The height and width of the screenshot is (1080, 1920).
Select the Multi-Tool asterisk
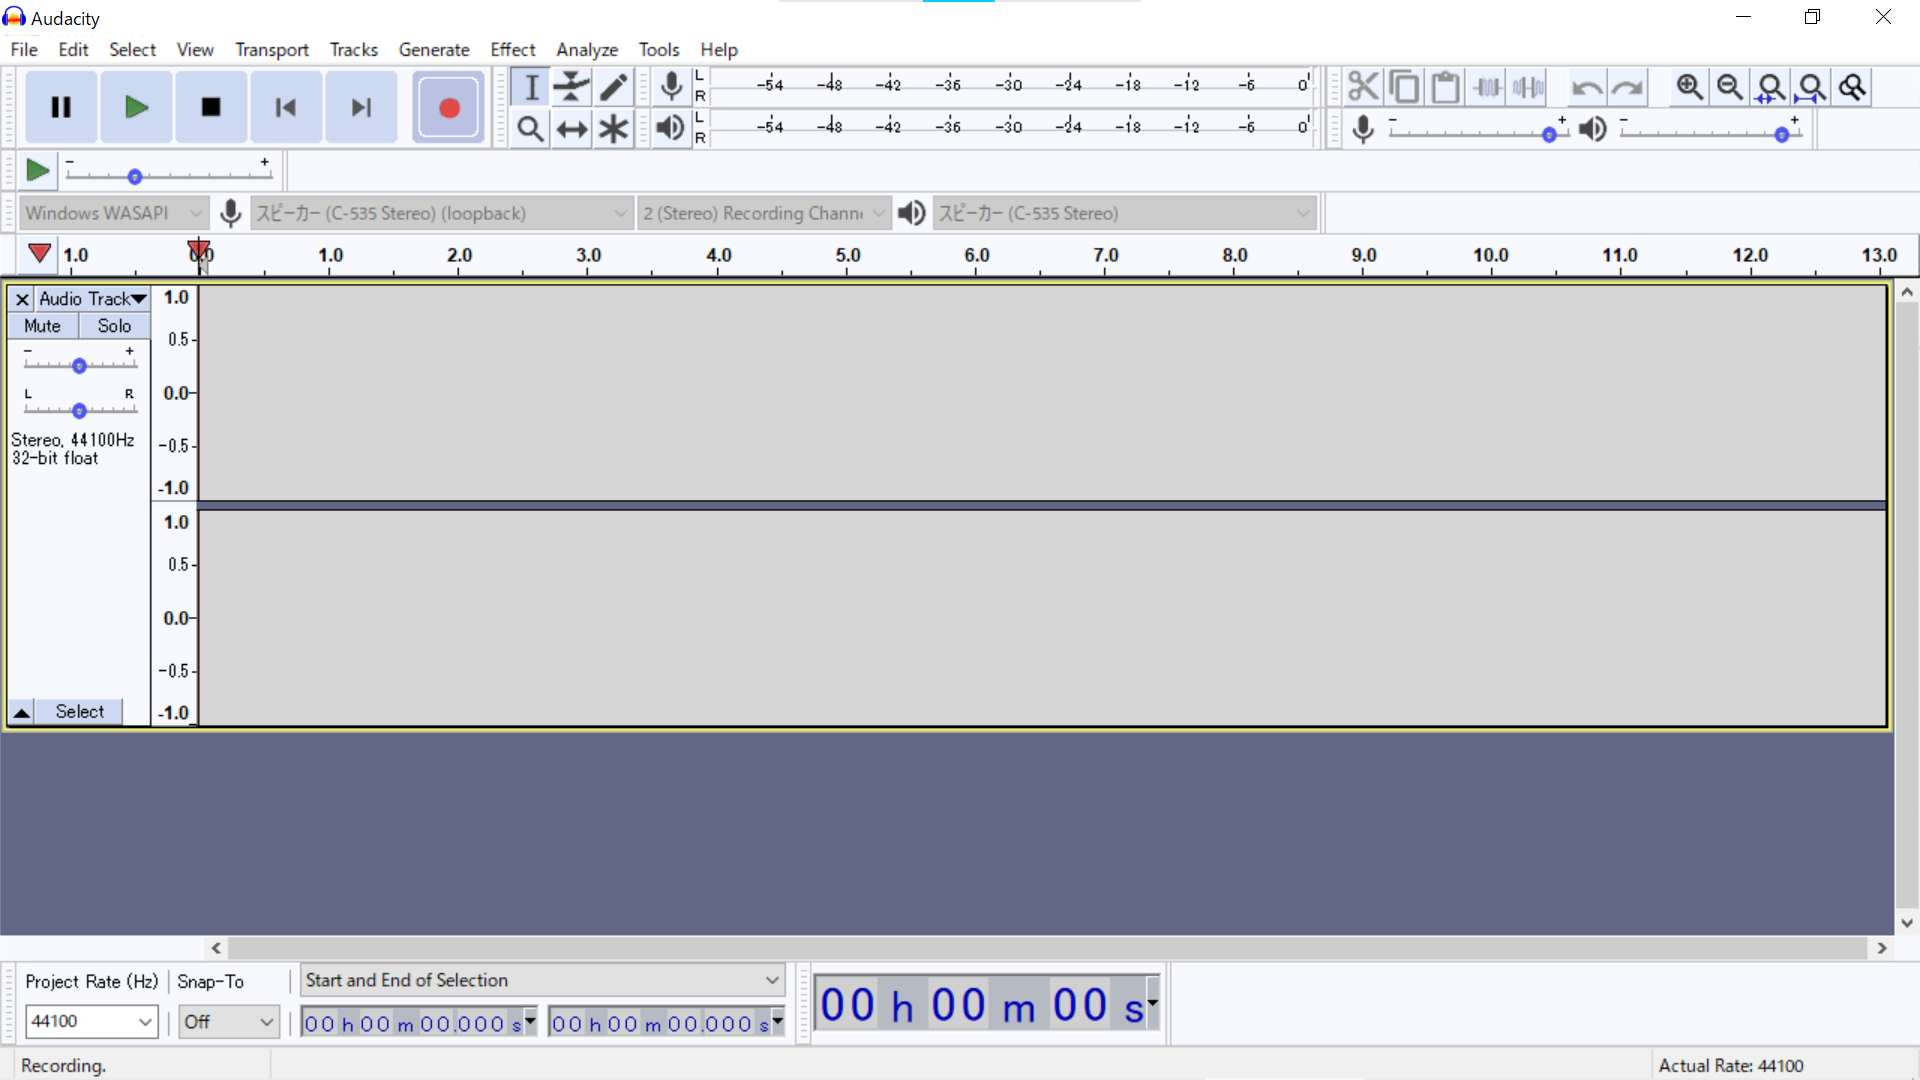(x=613, y=129)
